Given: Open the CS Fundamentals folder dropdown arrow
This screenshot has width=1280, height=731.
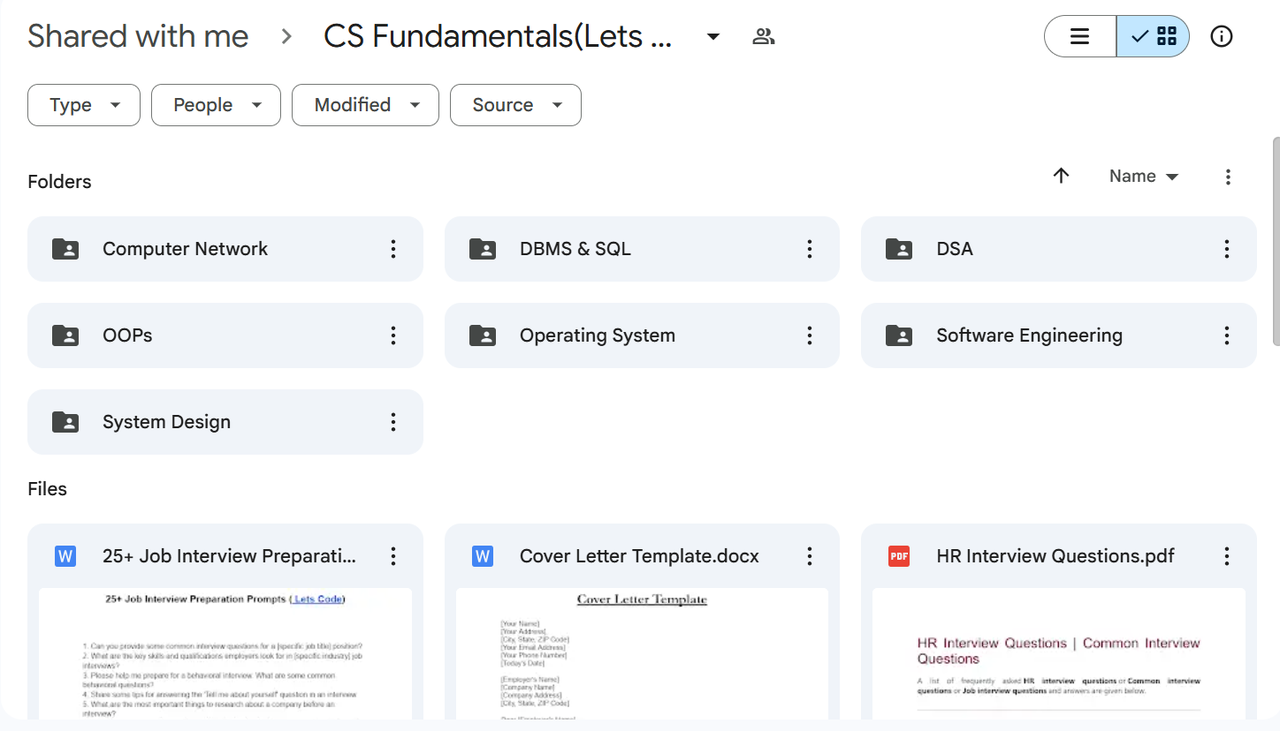Looking at the screenshot, I should (x=713, y=37).
